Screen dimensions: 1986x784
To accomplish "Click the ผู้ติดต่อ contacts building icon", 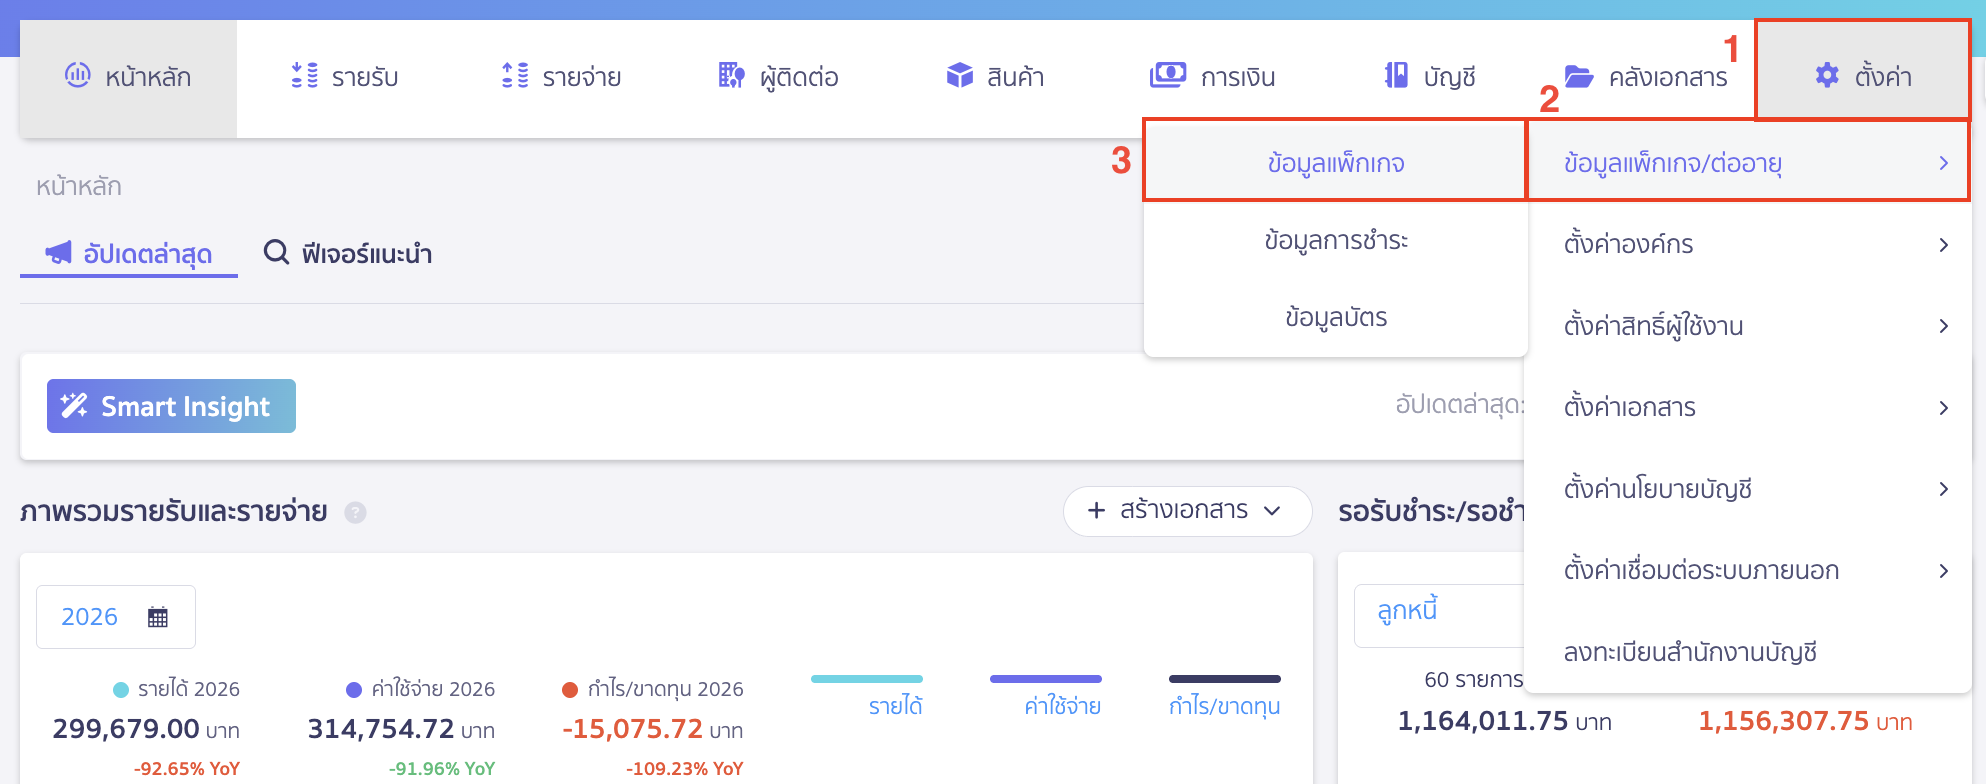I will click(731, 76).
